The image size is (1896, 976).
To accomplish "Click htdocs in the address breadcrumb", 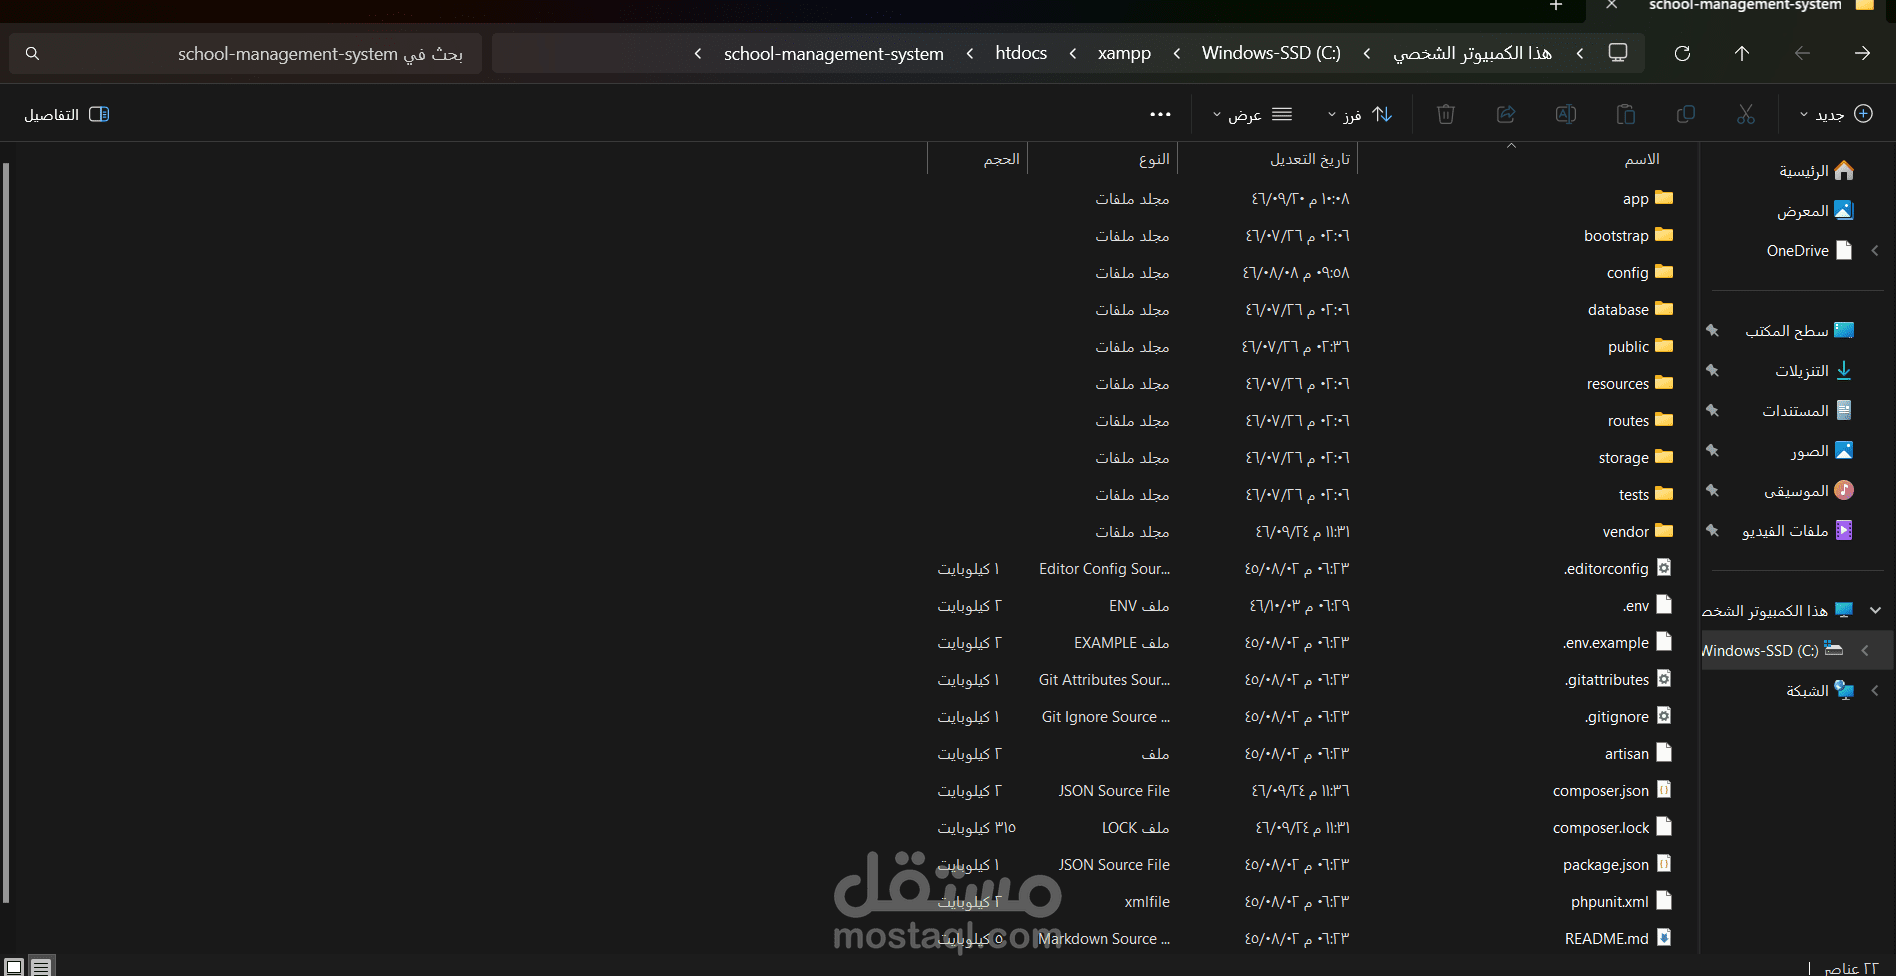I will pos(1021,53).
